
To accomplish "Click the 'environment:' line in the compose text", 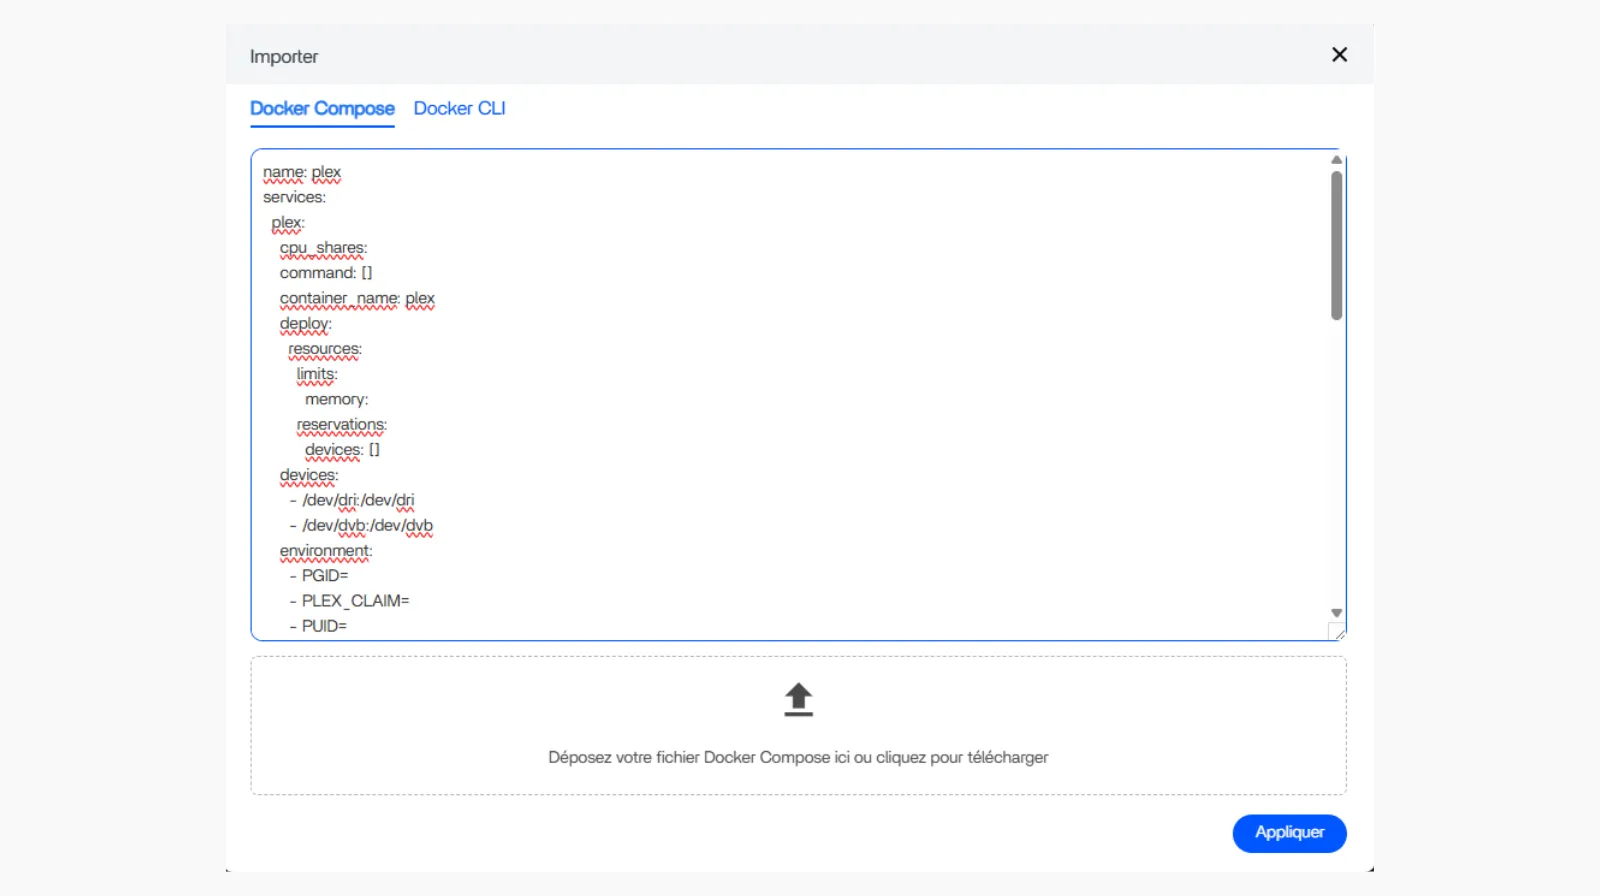I will pos(326,551).
